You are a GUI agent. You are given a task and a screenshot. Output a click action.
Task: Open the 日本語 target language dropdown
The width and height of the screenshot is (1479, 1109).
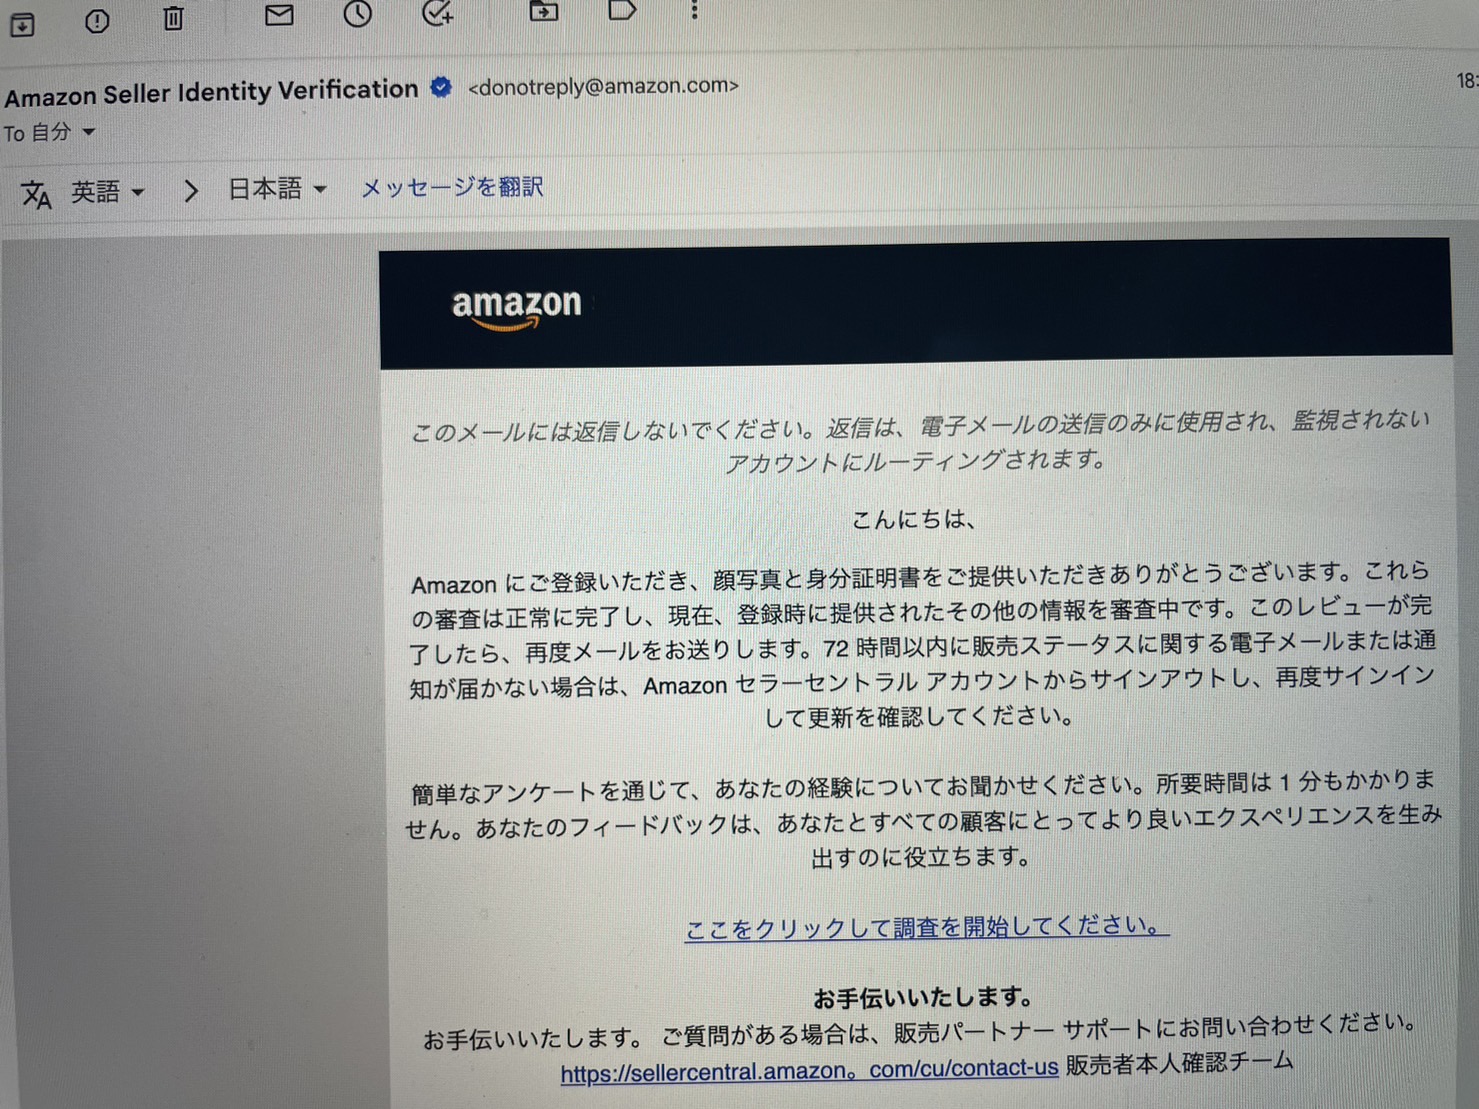[277, 188]
